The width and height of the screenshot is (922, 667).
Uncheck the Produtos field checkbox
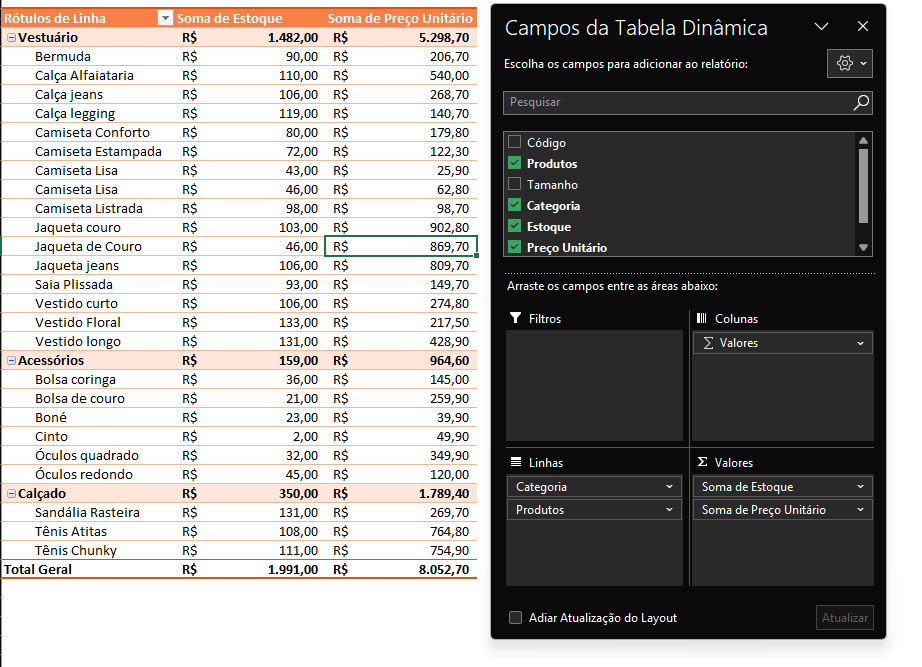pos(515,163)
